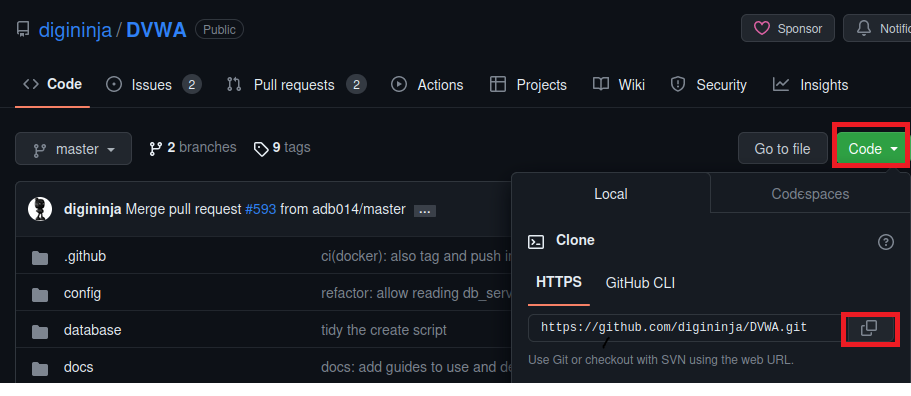Click the Sponsor heart button
Viewport: 911px width, 396px height.
(x=788, y=28)
